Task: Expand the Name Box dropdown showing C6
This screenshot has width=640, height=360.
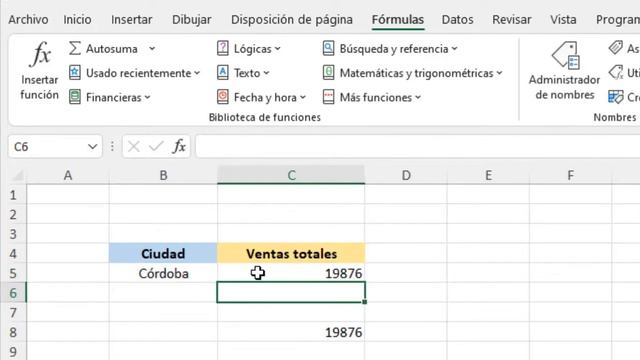Action: (92, 147)
